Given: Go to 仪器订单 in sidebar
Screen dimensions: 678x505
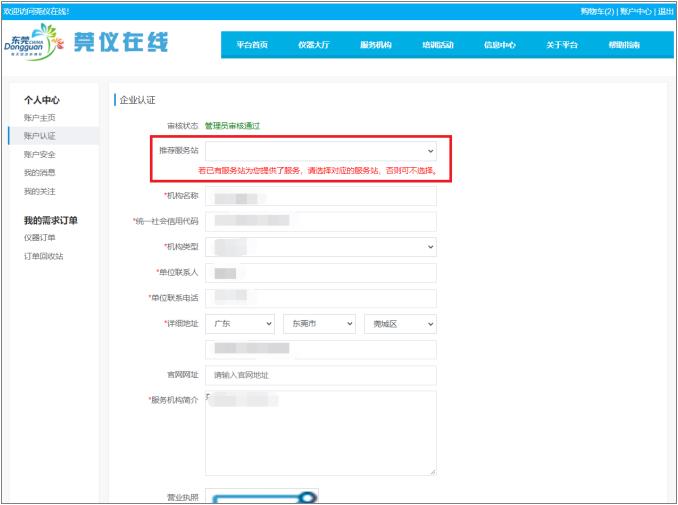Looking at the screenshot, I should [40, 238].
